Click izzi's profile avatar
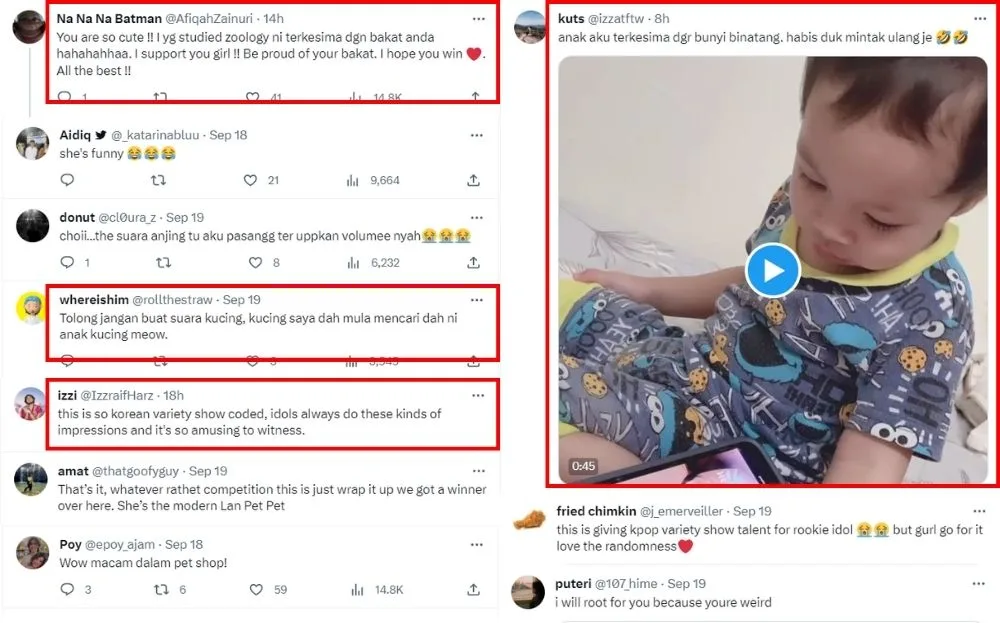The image size is (1000, 623). (x=31, y=402)
